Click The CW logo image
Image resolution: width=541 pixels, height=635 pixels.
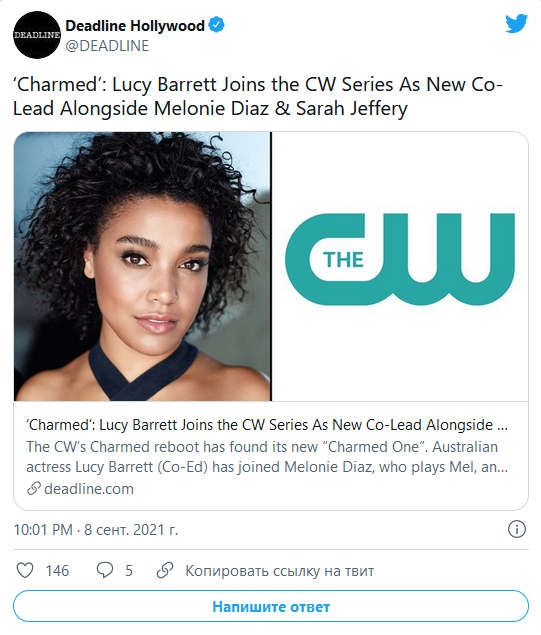coord(400,266)
